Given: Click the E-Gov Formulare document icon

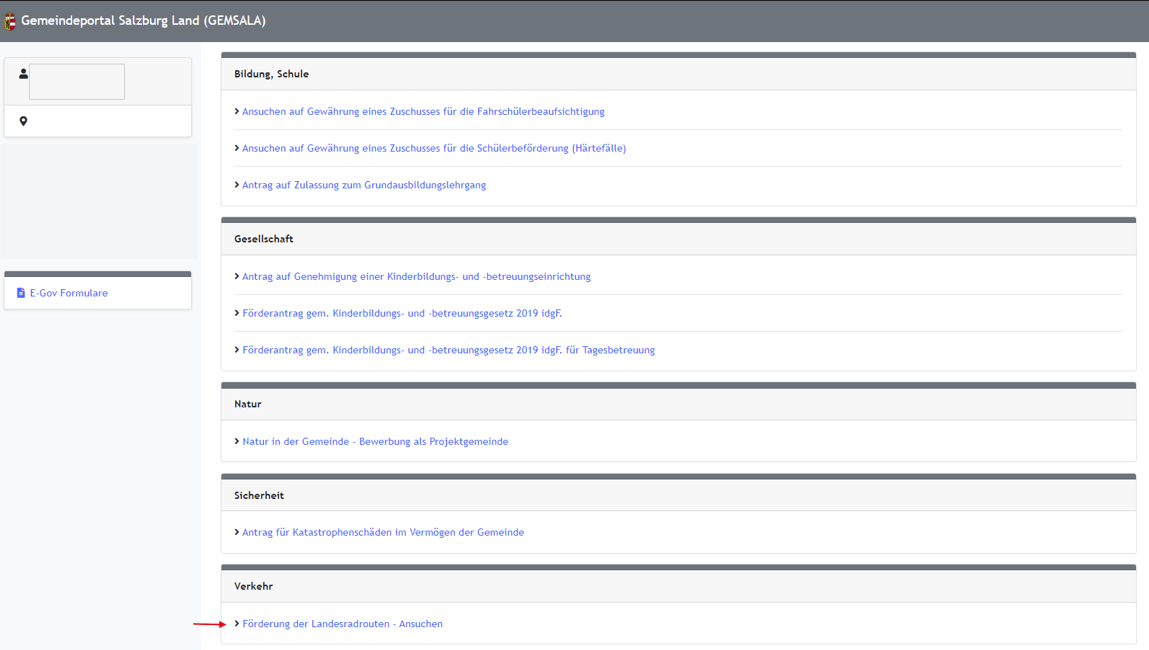Looking at the screenshot, I should point(21,293).
